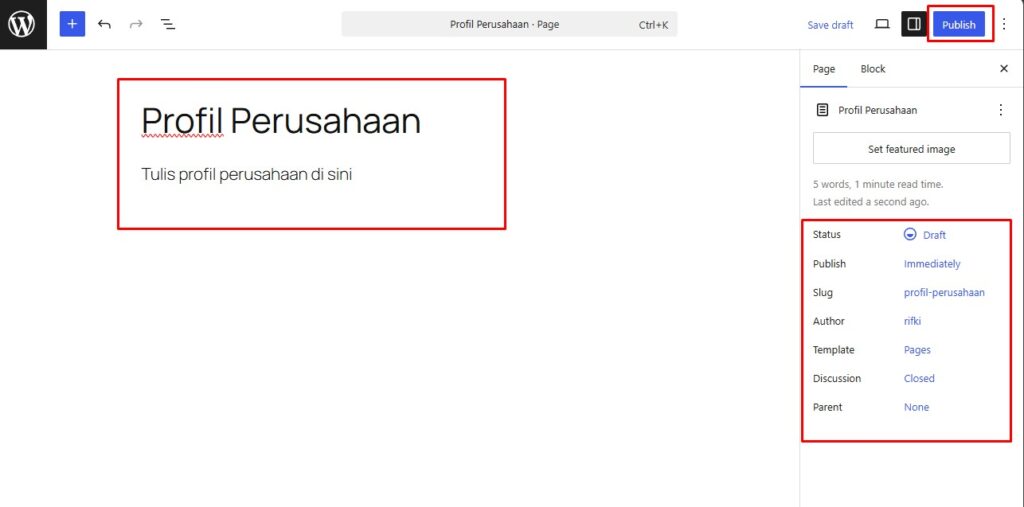
Task: Undo the last edit
Action: [104, 24]
